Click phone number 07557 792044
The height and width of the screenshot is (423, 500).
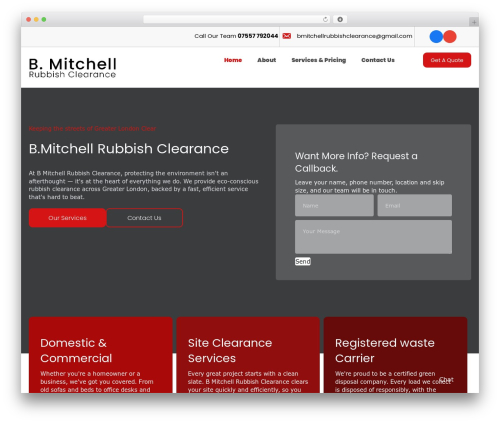tap(258, 36)
